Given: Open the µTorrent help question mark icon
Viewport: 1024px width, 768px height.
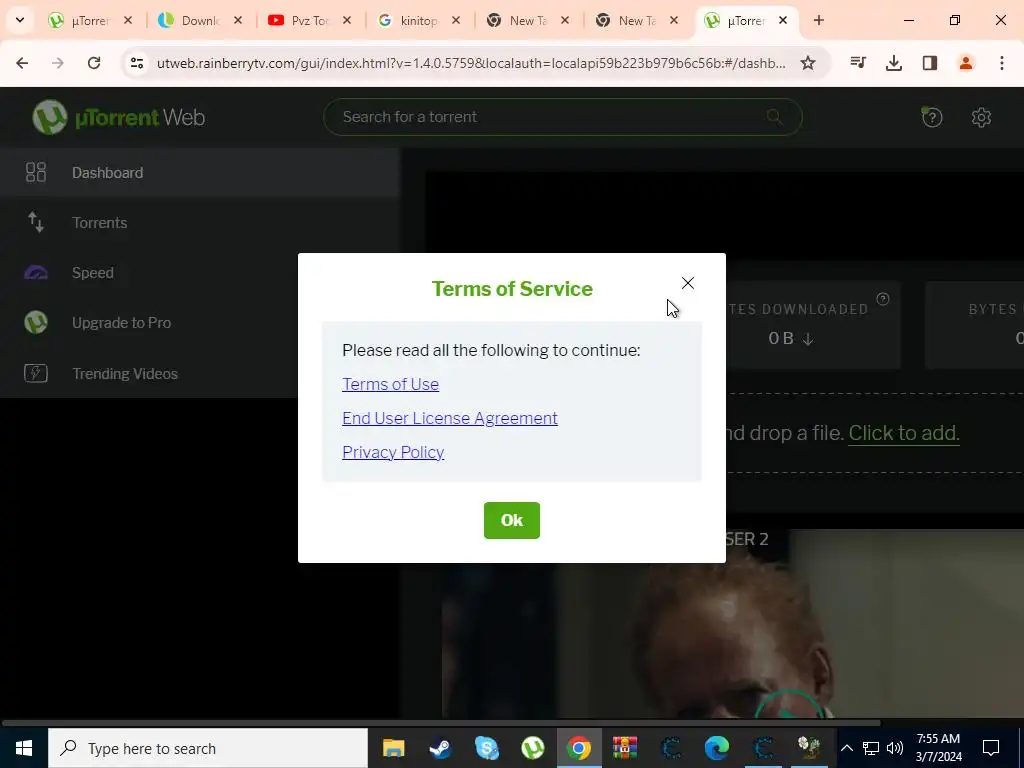Looking at the screenshot, I should pyautogui.click(x=932, y=118).
